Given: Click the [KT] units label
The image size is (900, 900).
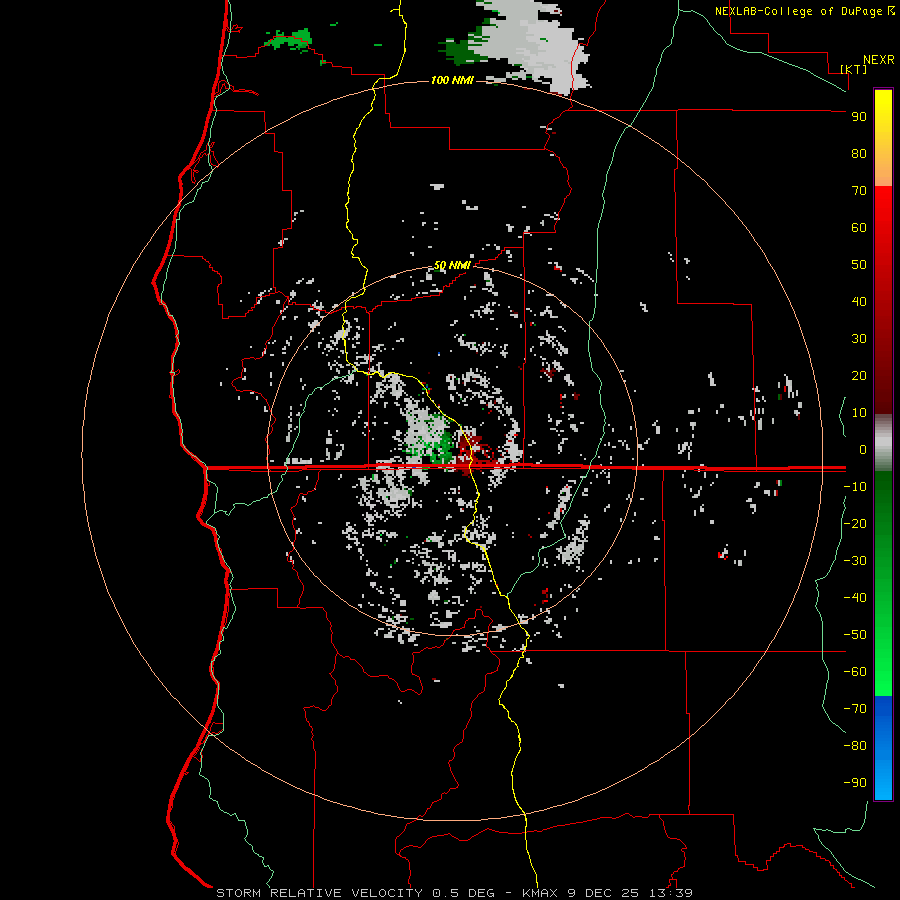Looking at the screenshot, I should [853, 69].
